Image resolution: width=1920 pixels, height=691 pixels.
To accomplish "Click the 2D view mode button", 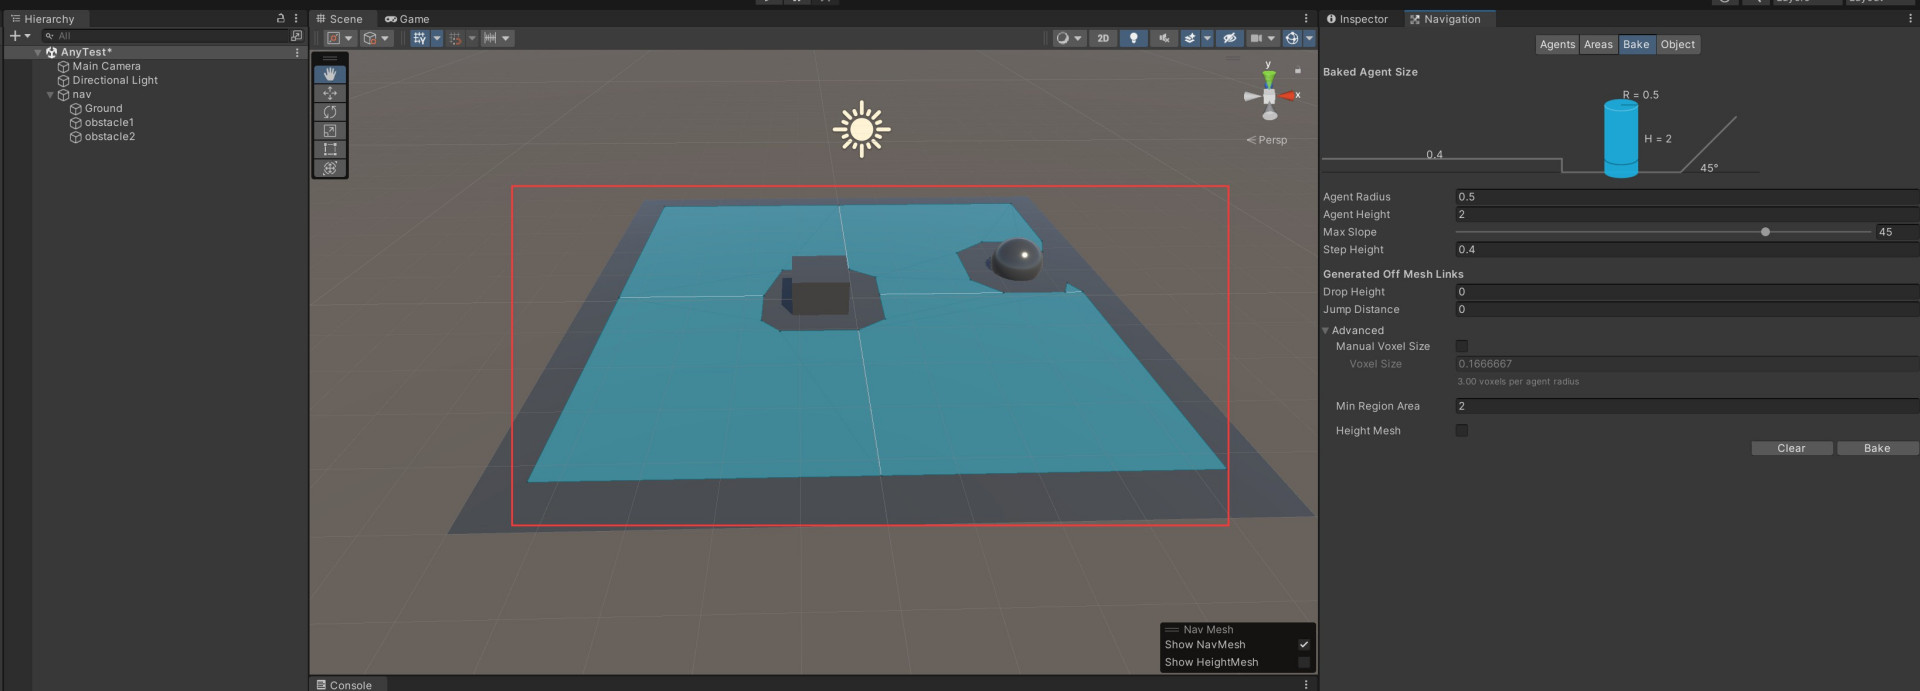I will click(1103, 38).
